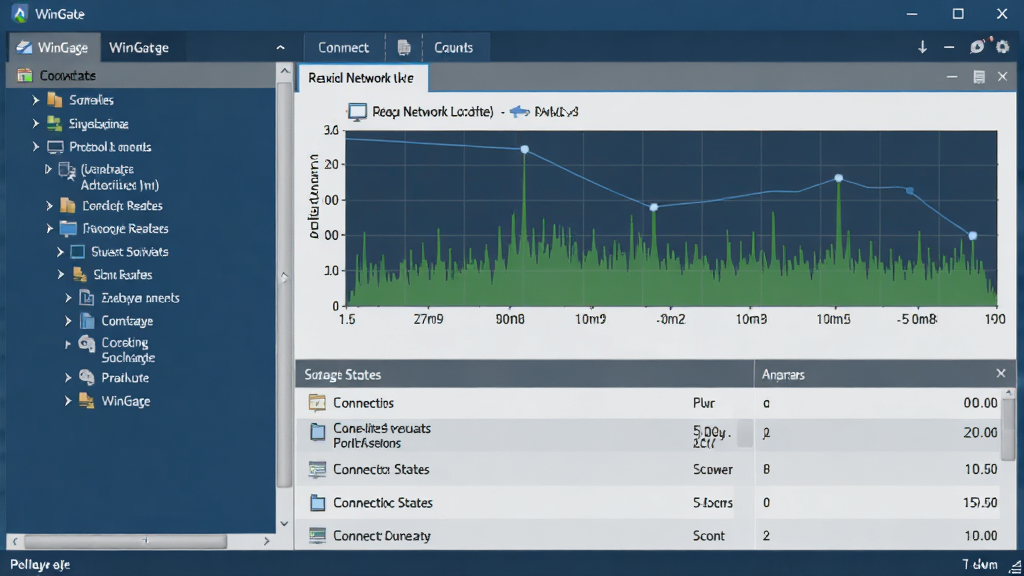The width and height of the screenshot is (1024, 576).
Task: Click the Fraooge Reatzes folder icon
Action: click(x=68, y=228)
